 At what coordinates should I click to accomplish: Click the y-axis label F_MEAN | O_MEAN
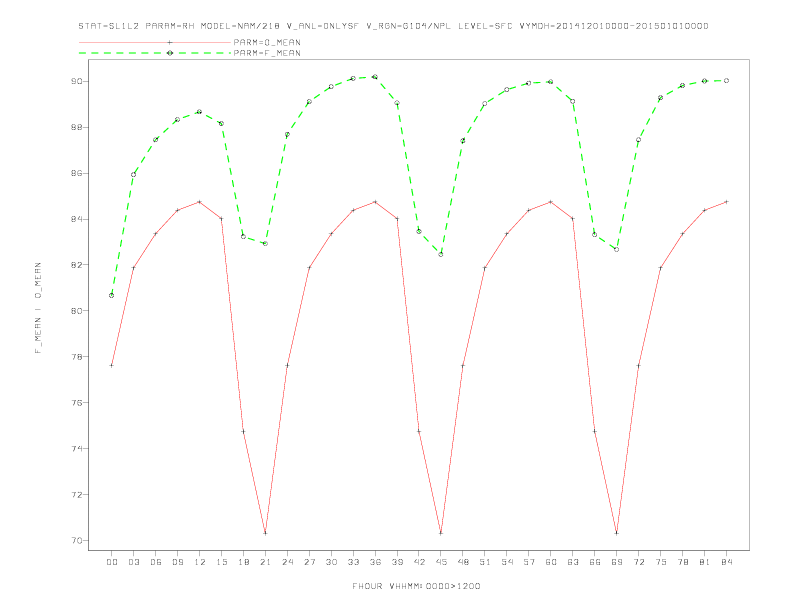(38, 308)
